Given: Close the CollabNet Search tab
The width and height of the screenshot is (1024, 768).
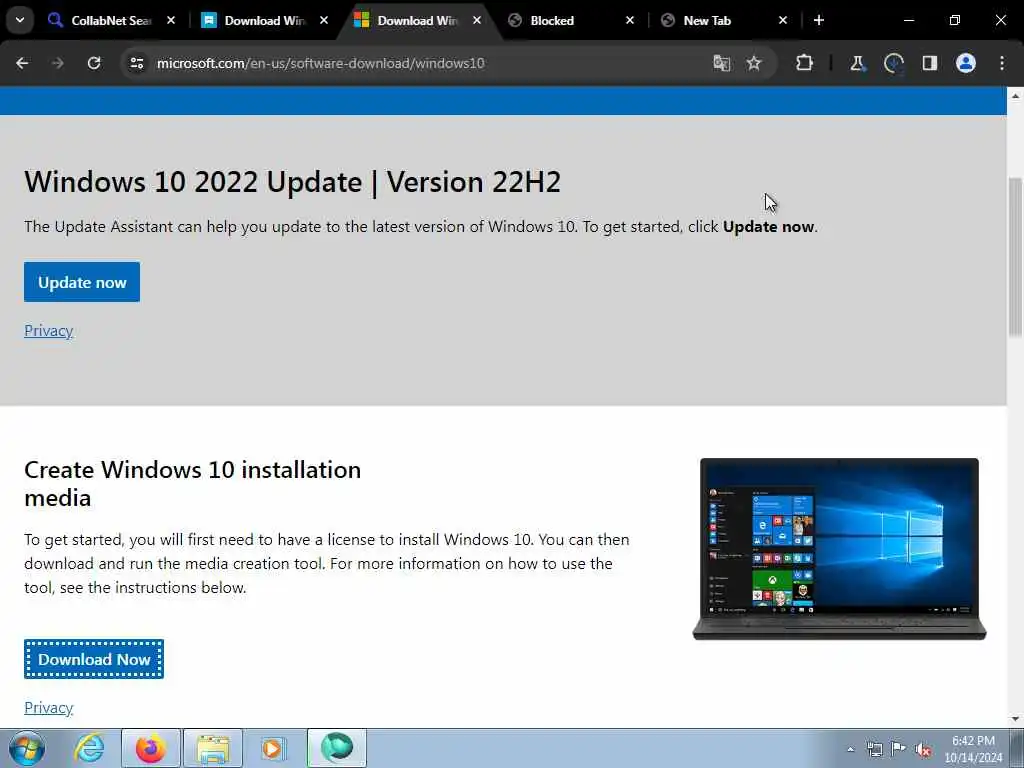Looking at the screenshot, I should coord(171,20).
